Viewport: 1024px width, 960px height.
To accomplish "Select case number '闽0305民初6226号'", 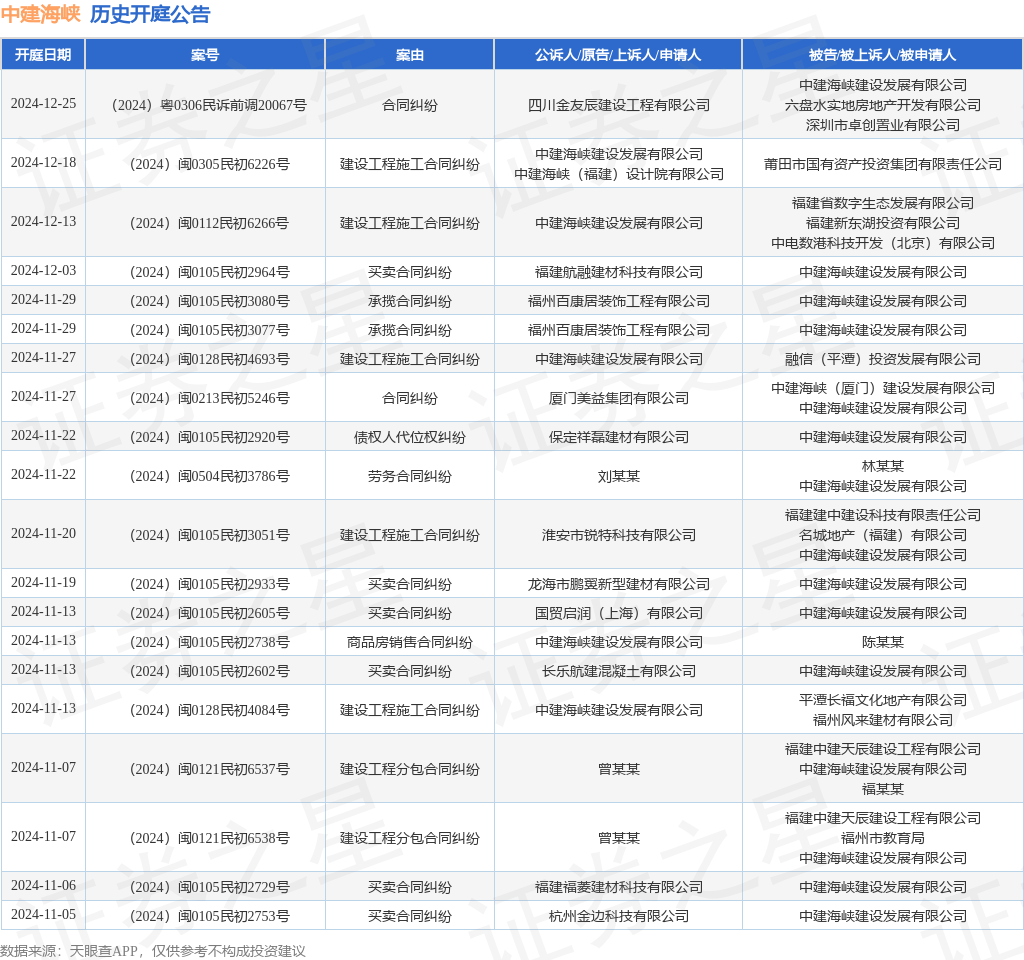I will point(233,164).
